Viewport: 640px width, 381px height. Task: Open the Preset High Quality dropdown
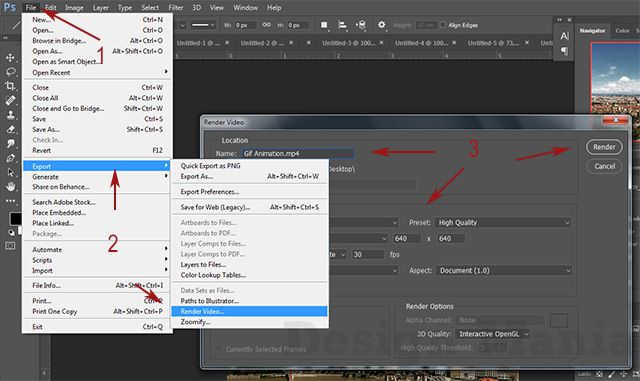tap(503, 223)
